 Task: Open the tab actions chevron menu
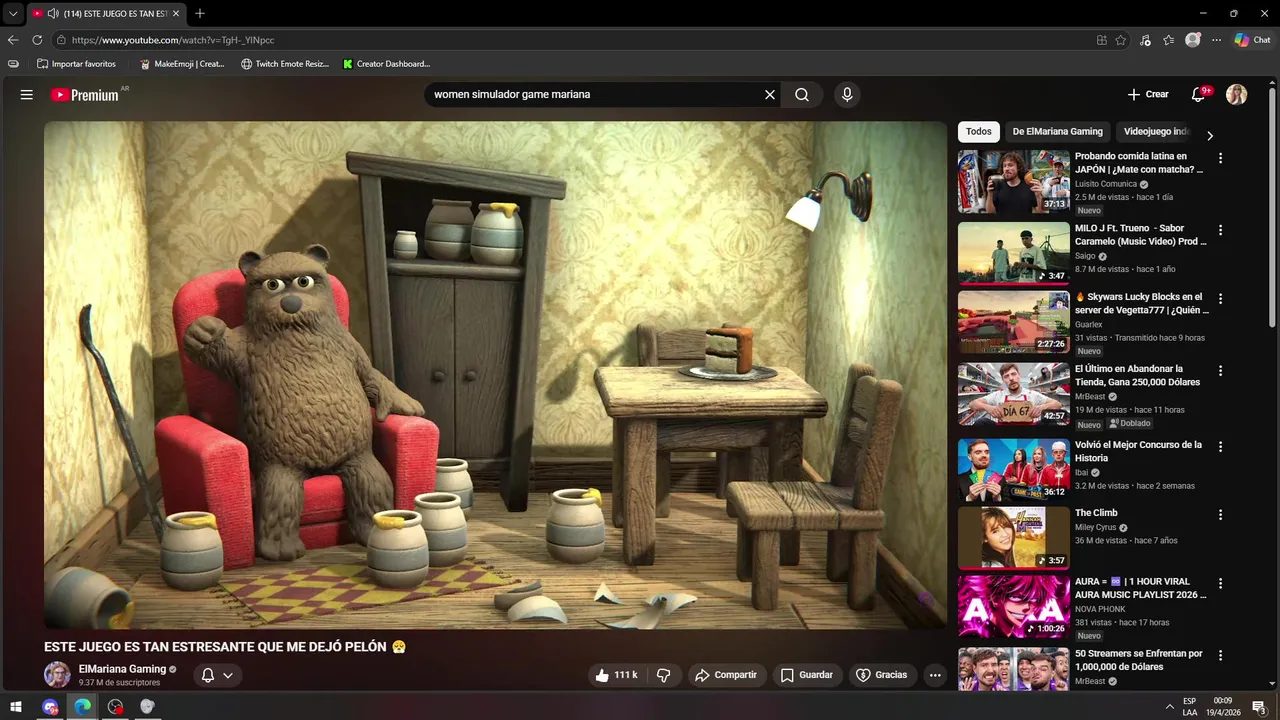[13, 14]
